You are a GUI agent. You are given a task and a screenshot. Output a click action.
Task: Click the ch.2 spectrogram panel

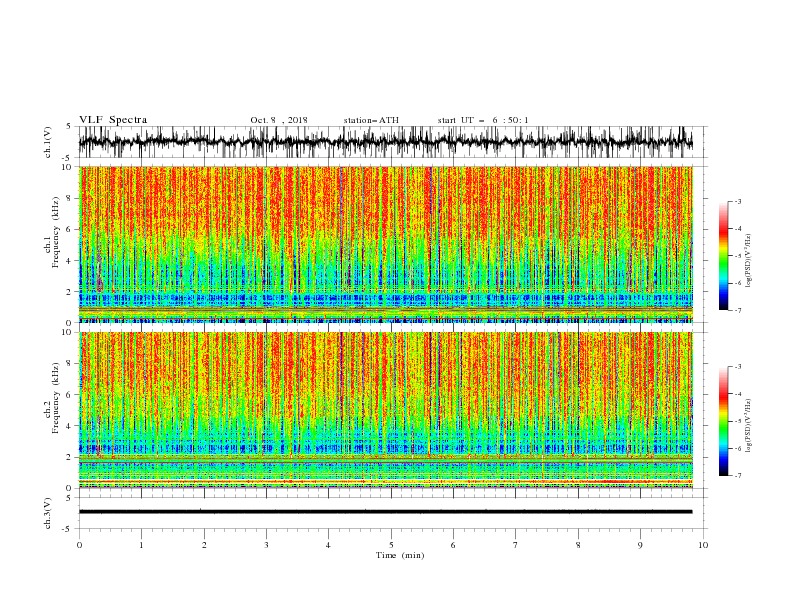[x=386, y=410]
